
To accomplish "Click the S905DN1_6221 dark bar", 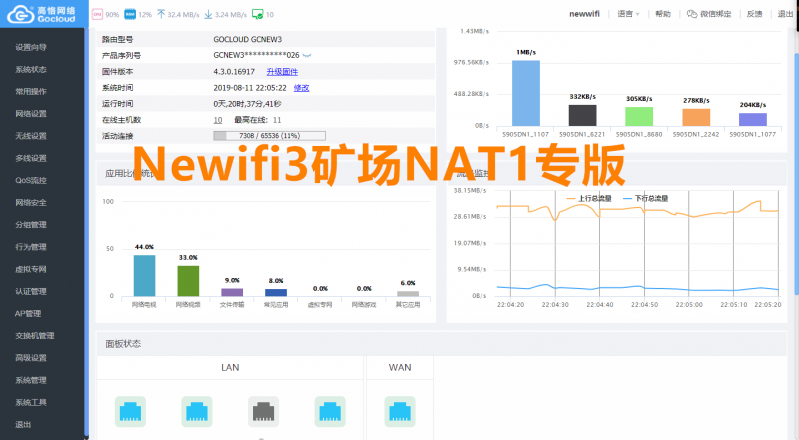I will click(582, 115).
